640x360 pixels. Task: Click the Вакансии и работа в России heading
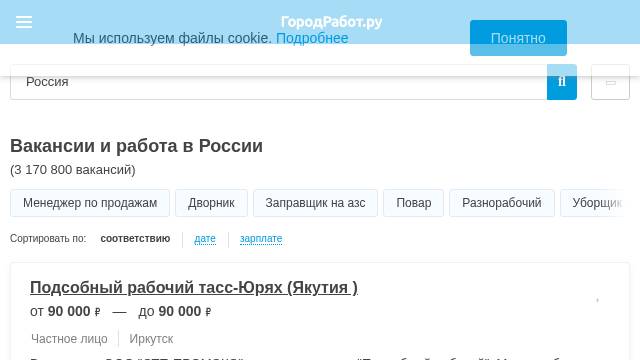coord(136,146)
